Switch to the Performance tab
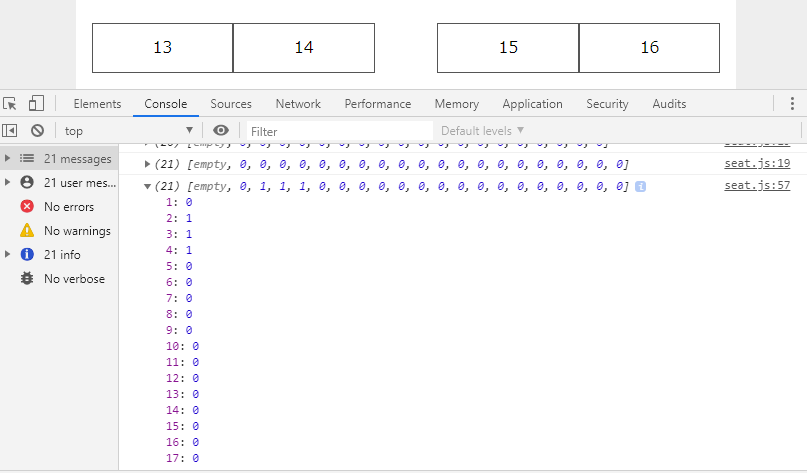This screenshot has height=473, width=807. coord(378,104)
